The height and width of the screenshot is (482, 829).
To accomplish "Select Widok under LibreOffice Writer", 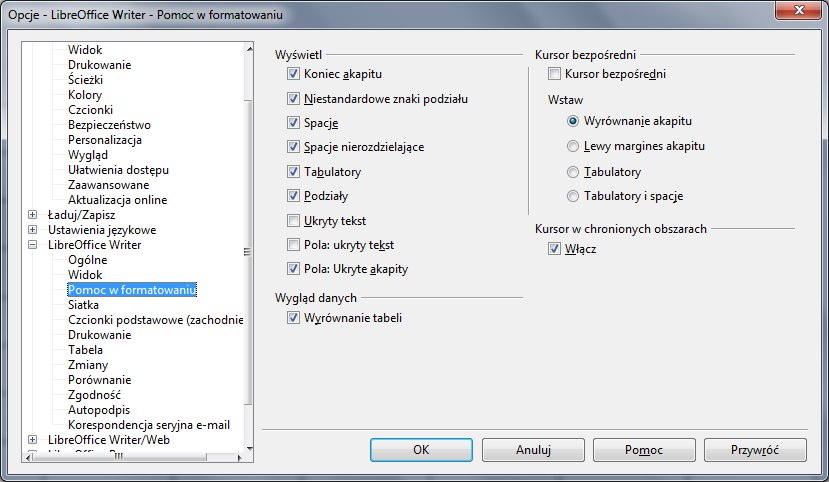I will [x=85, y=275].
